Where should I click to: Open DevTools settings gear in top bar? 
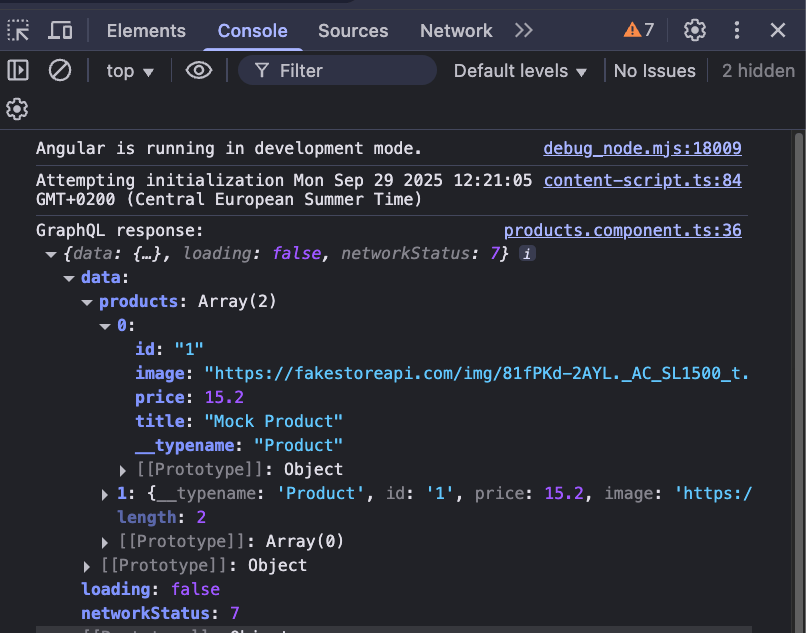[695, 30]
